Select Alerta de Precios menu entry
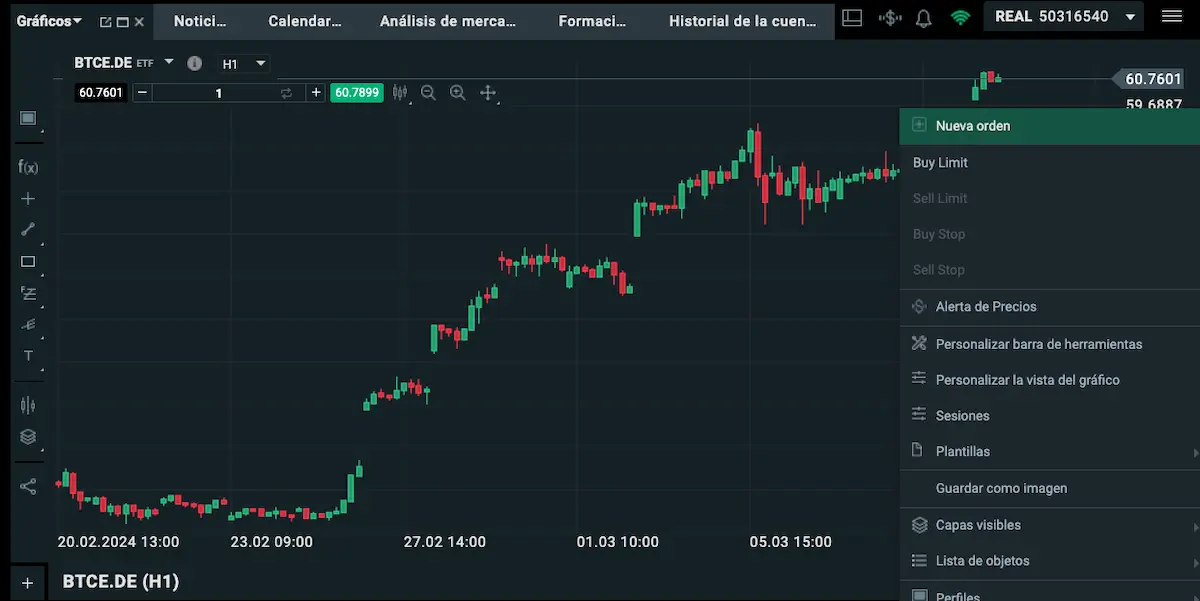 pos(985,307)
